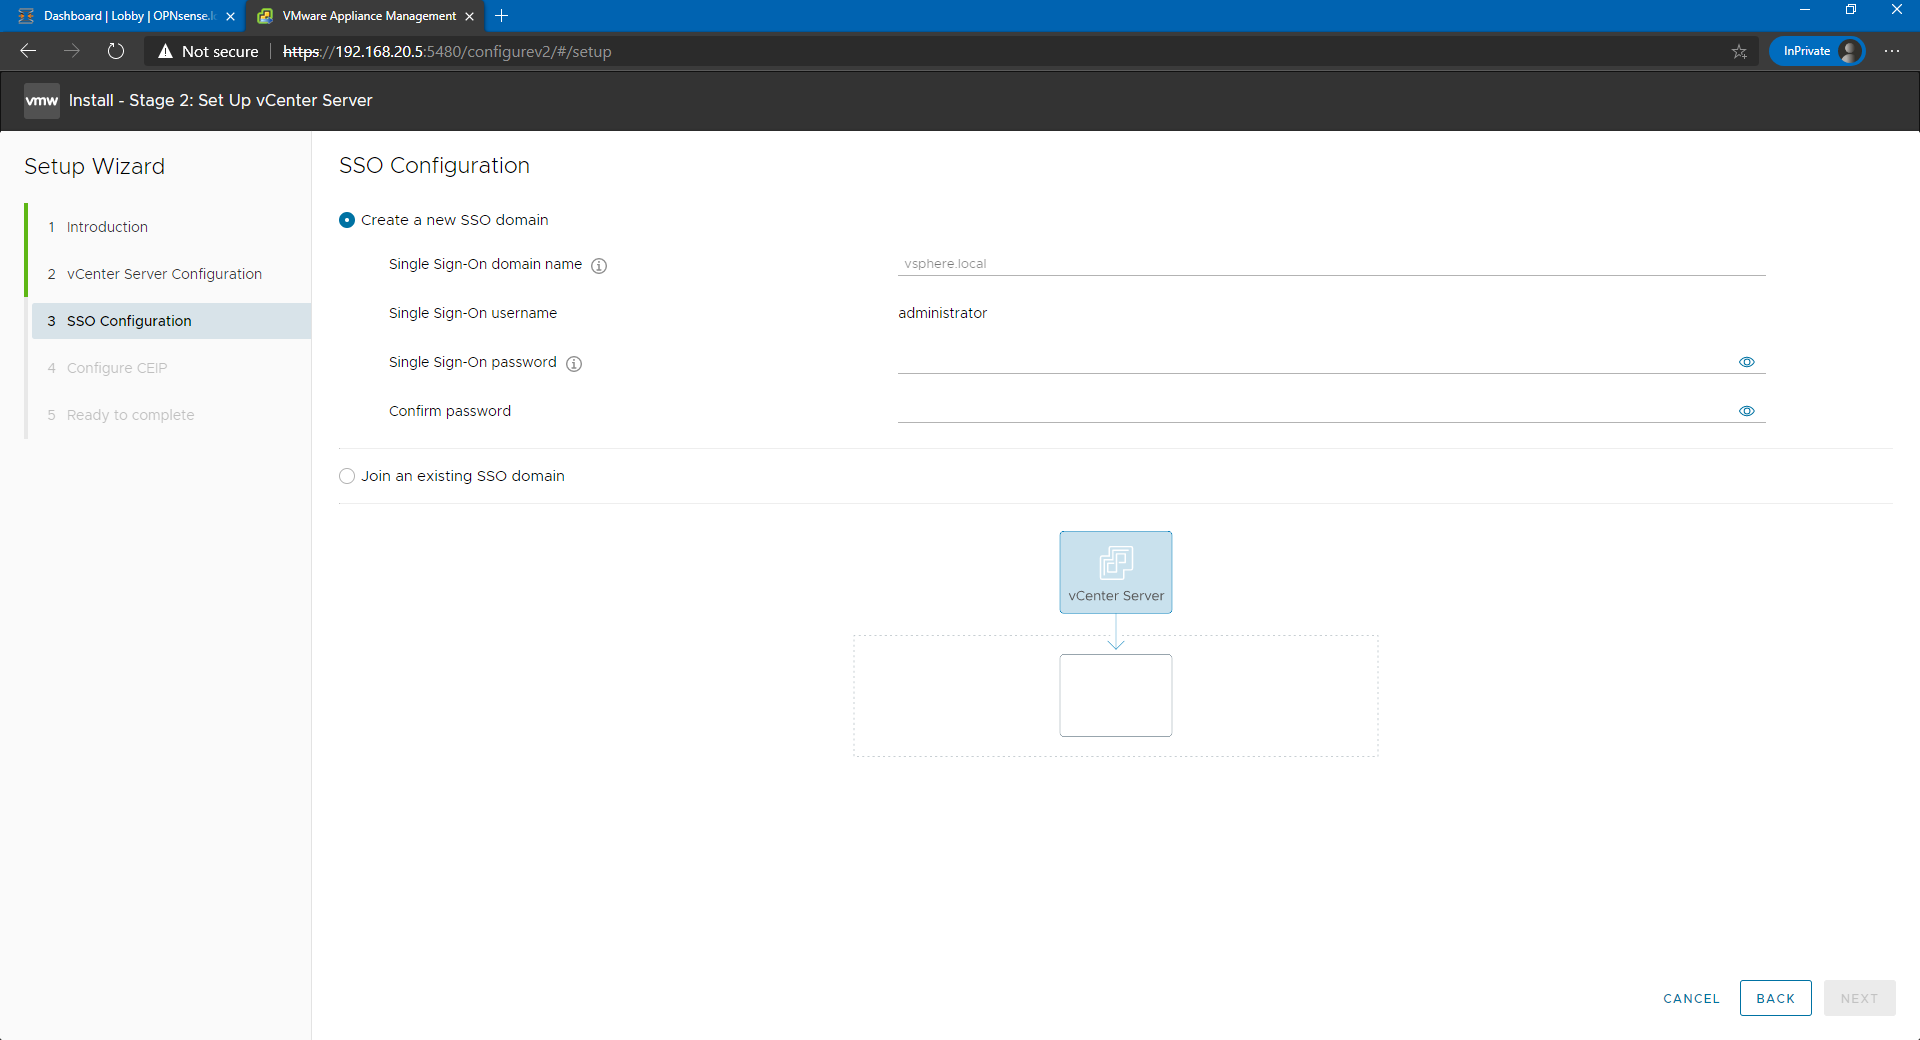Click the BACK button
1920x1040 pixels.
tap(1775, 998)
